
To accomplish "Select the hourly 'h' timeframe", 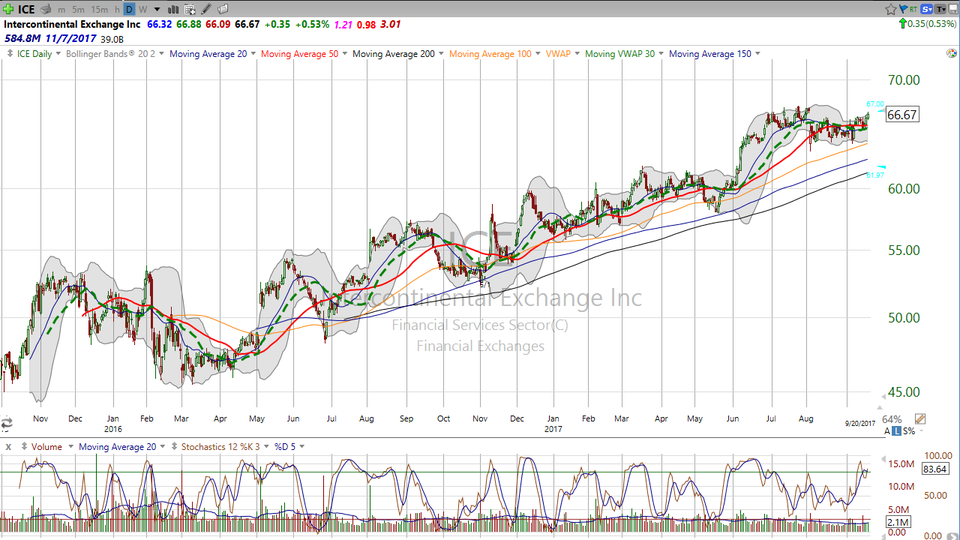I will point(117,10).
